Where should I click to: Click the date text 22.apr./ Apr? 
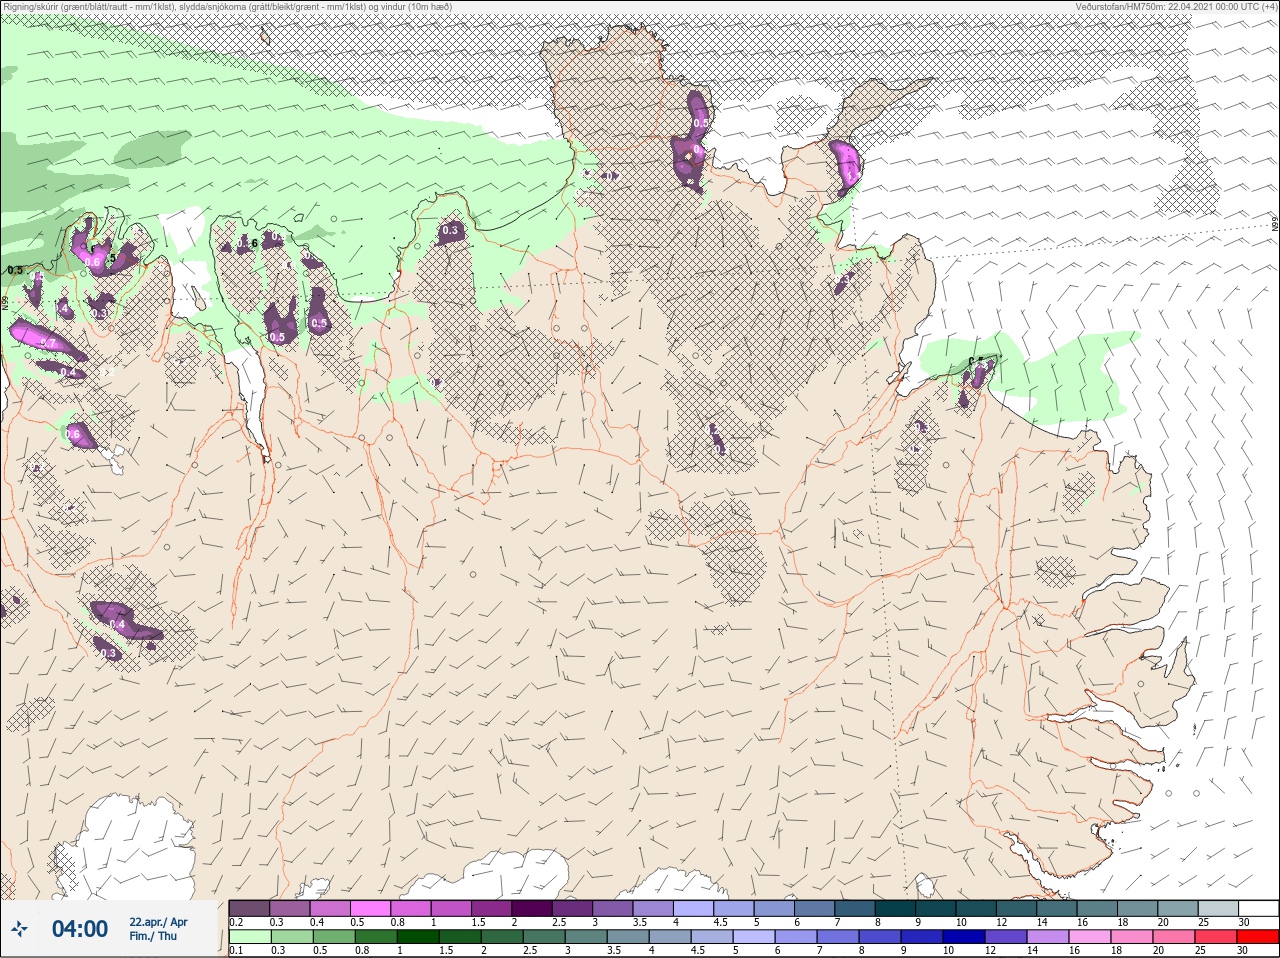(158, 922)
